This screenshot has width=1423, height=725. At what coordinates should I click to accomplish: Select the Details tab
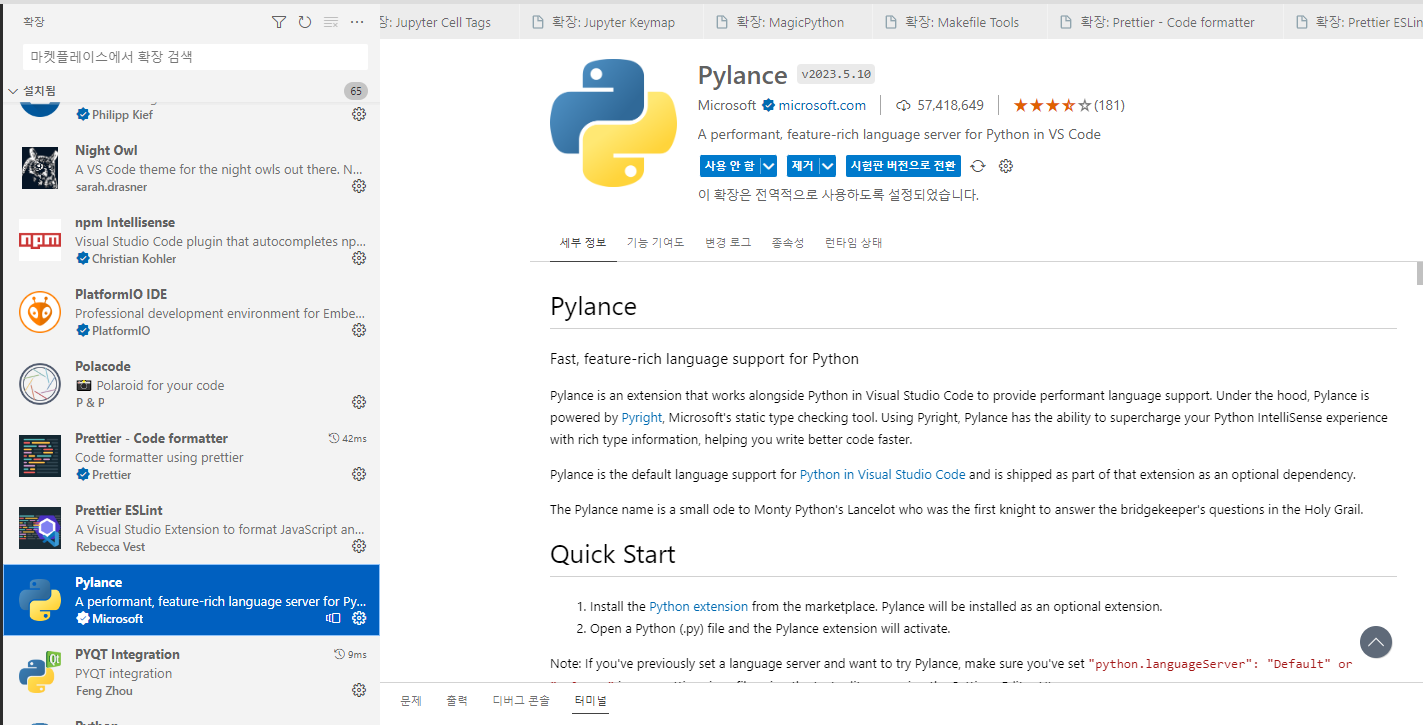(x=583, y=243)
